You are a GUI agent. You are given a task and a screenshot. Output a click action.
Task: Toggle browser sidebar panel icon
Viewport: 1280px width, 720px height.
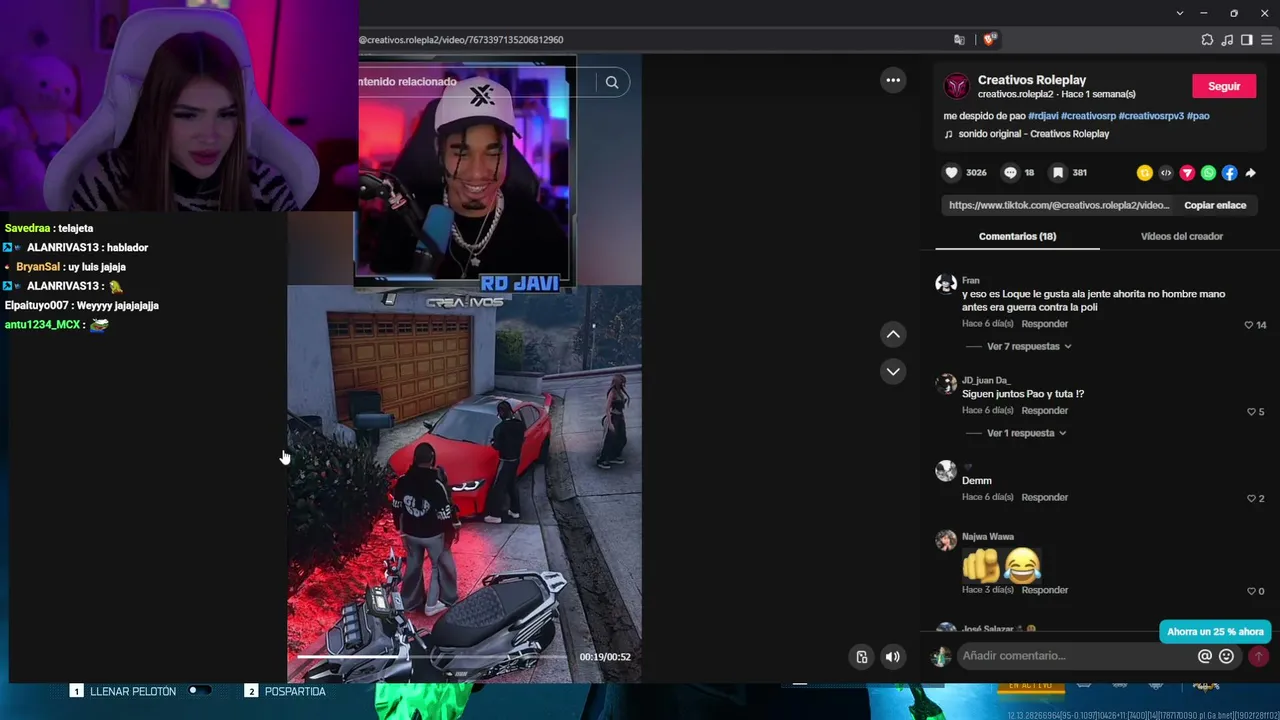point(1246,40)
